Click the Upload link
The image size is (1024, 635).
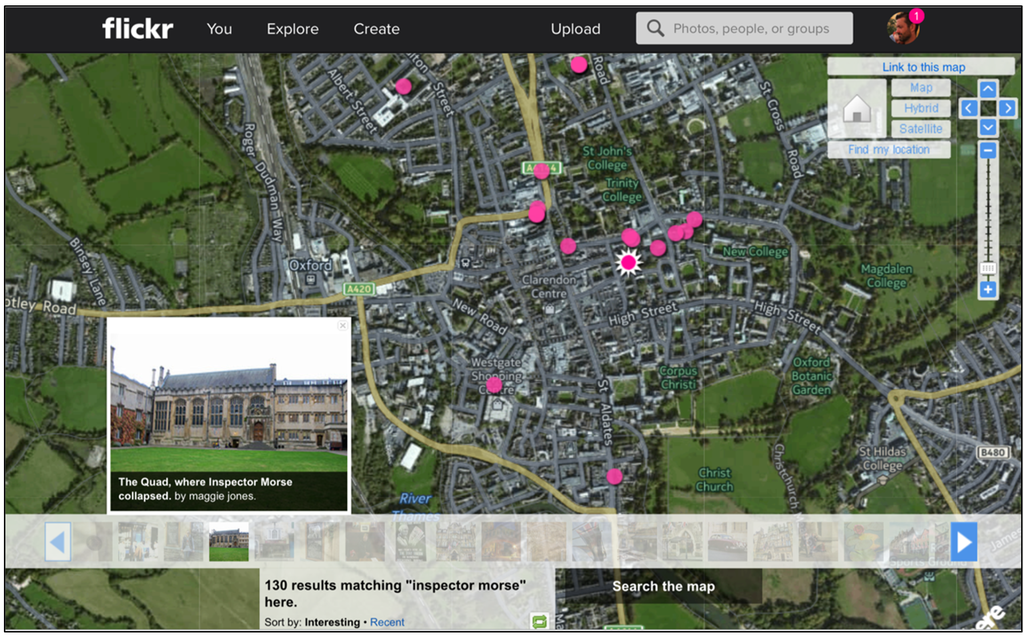tap(576, 29)
